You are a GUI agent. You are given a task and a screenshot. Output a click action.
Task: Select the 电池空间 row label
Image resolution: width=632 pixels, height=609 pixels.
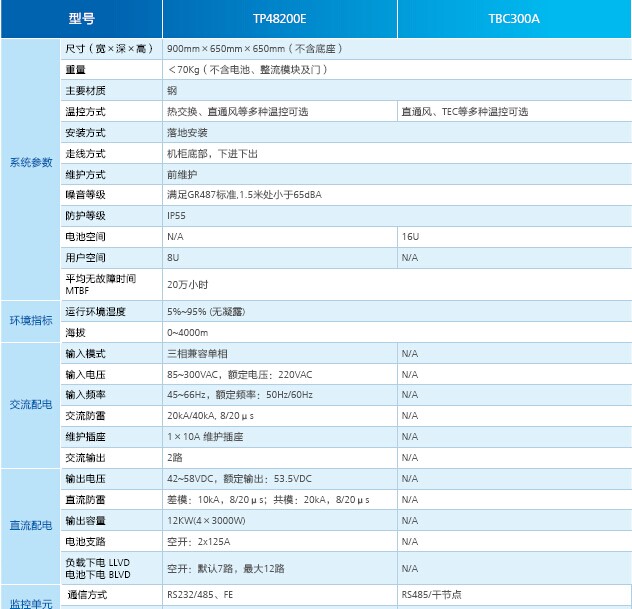pos(85,237)
